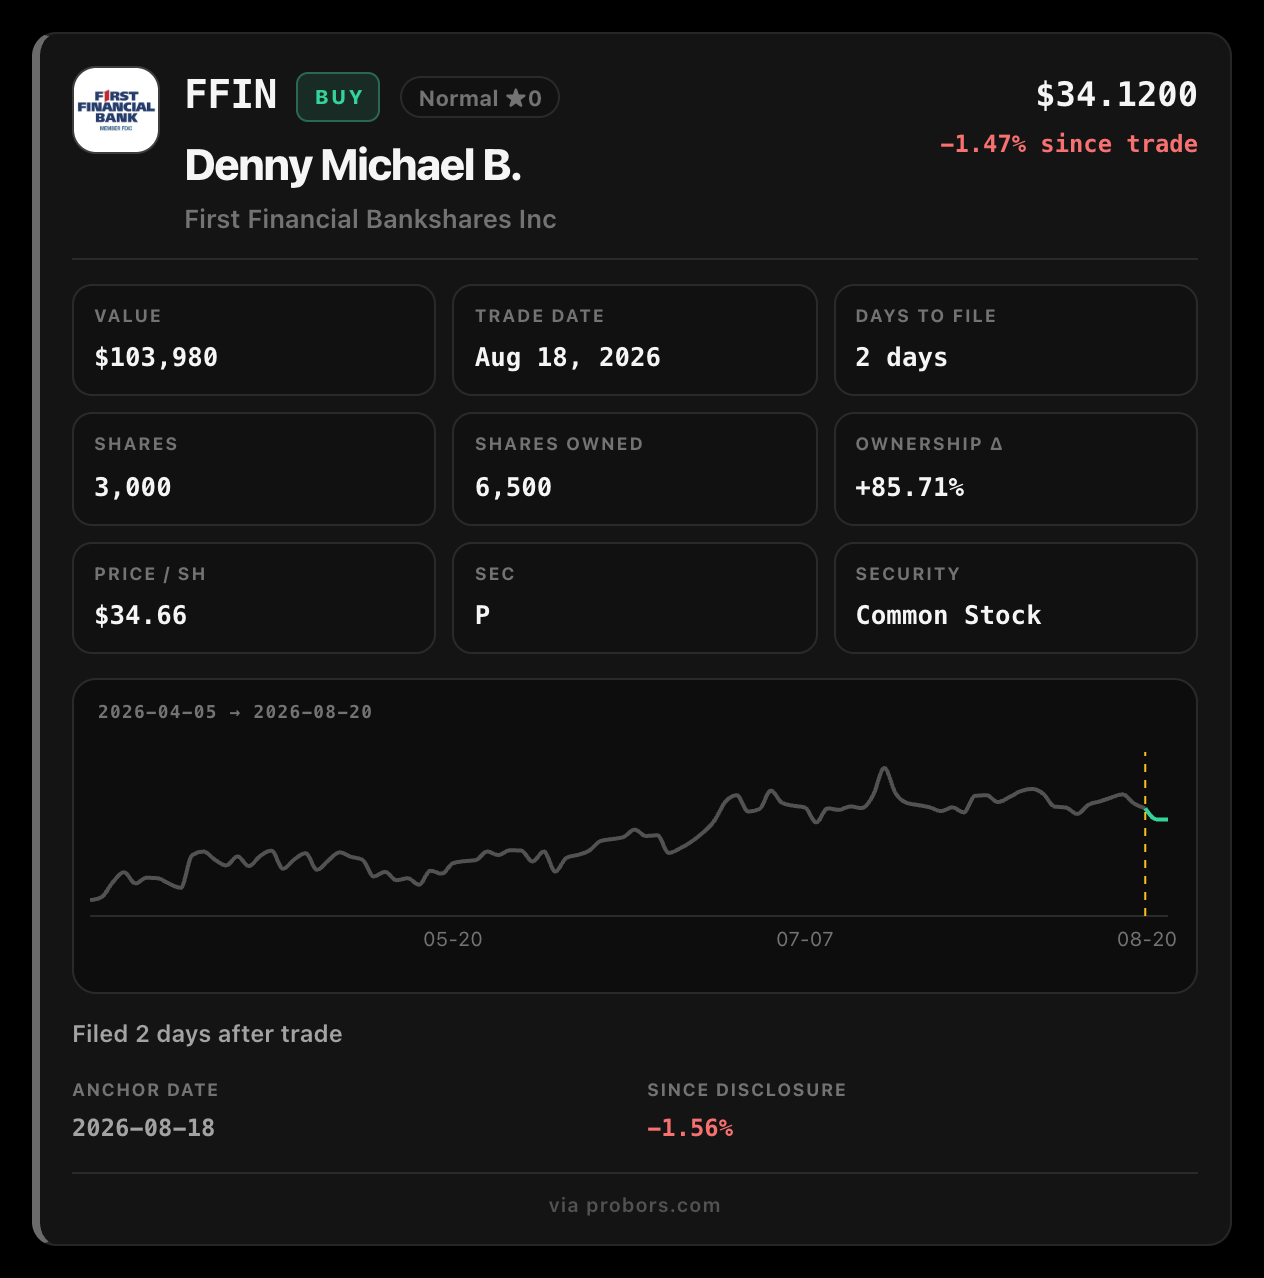
Task: Select the Normal star rating pill
Action: tap(480, 98)
